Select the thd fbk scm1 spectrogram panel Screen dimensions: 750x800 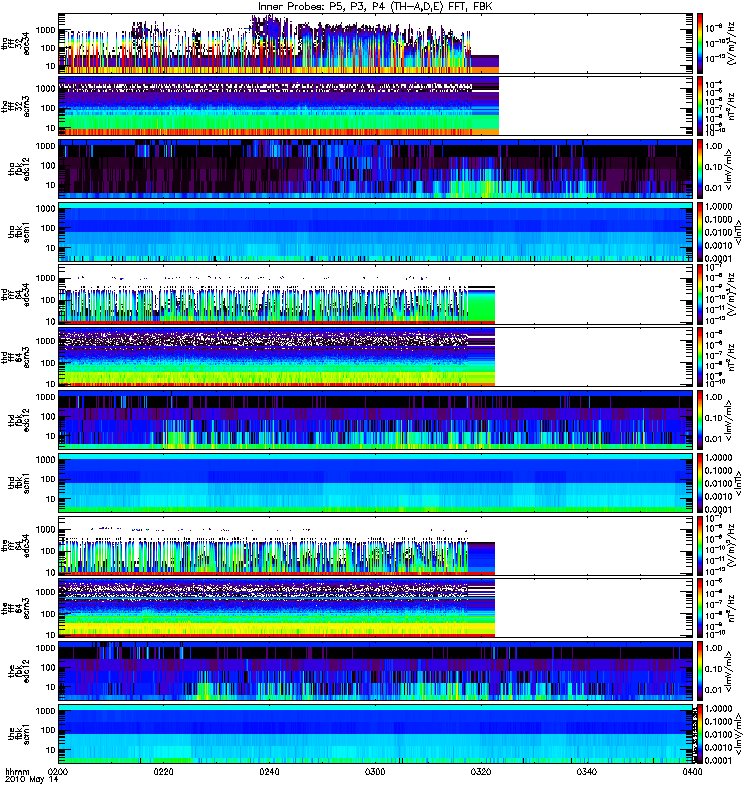[376, 483]
